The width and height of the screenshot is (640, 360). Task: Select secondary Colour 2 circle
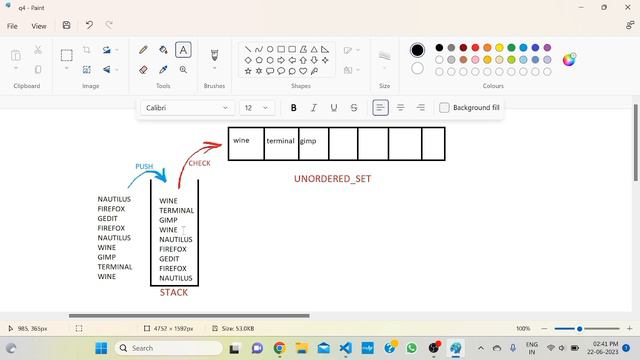[x=417, y=68]
